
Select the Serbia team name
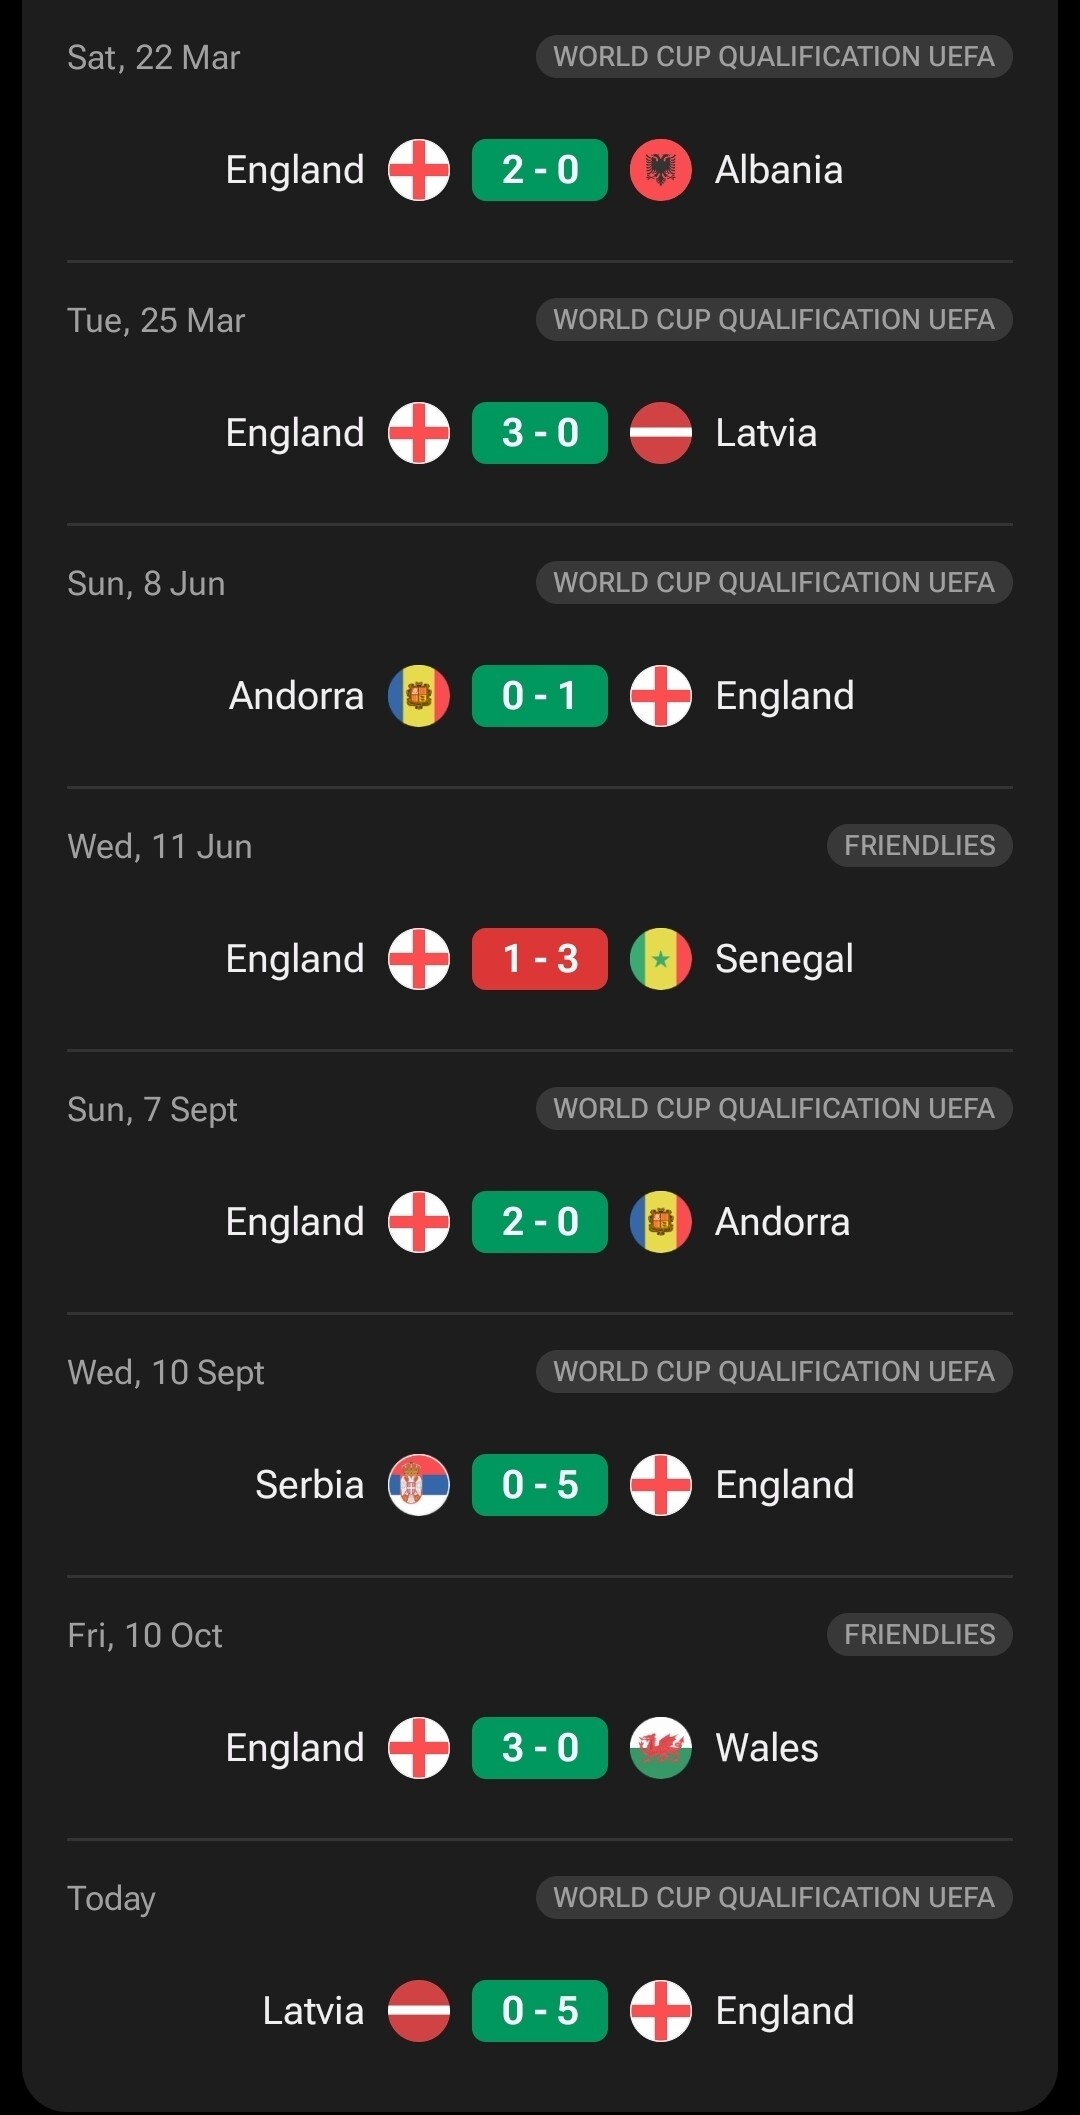pos(309,1485)
